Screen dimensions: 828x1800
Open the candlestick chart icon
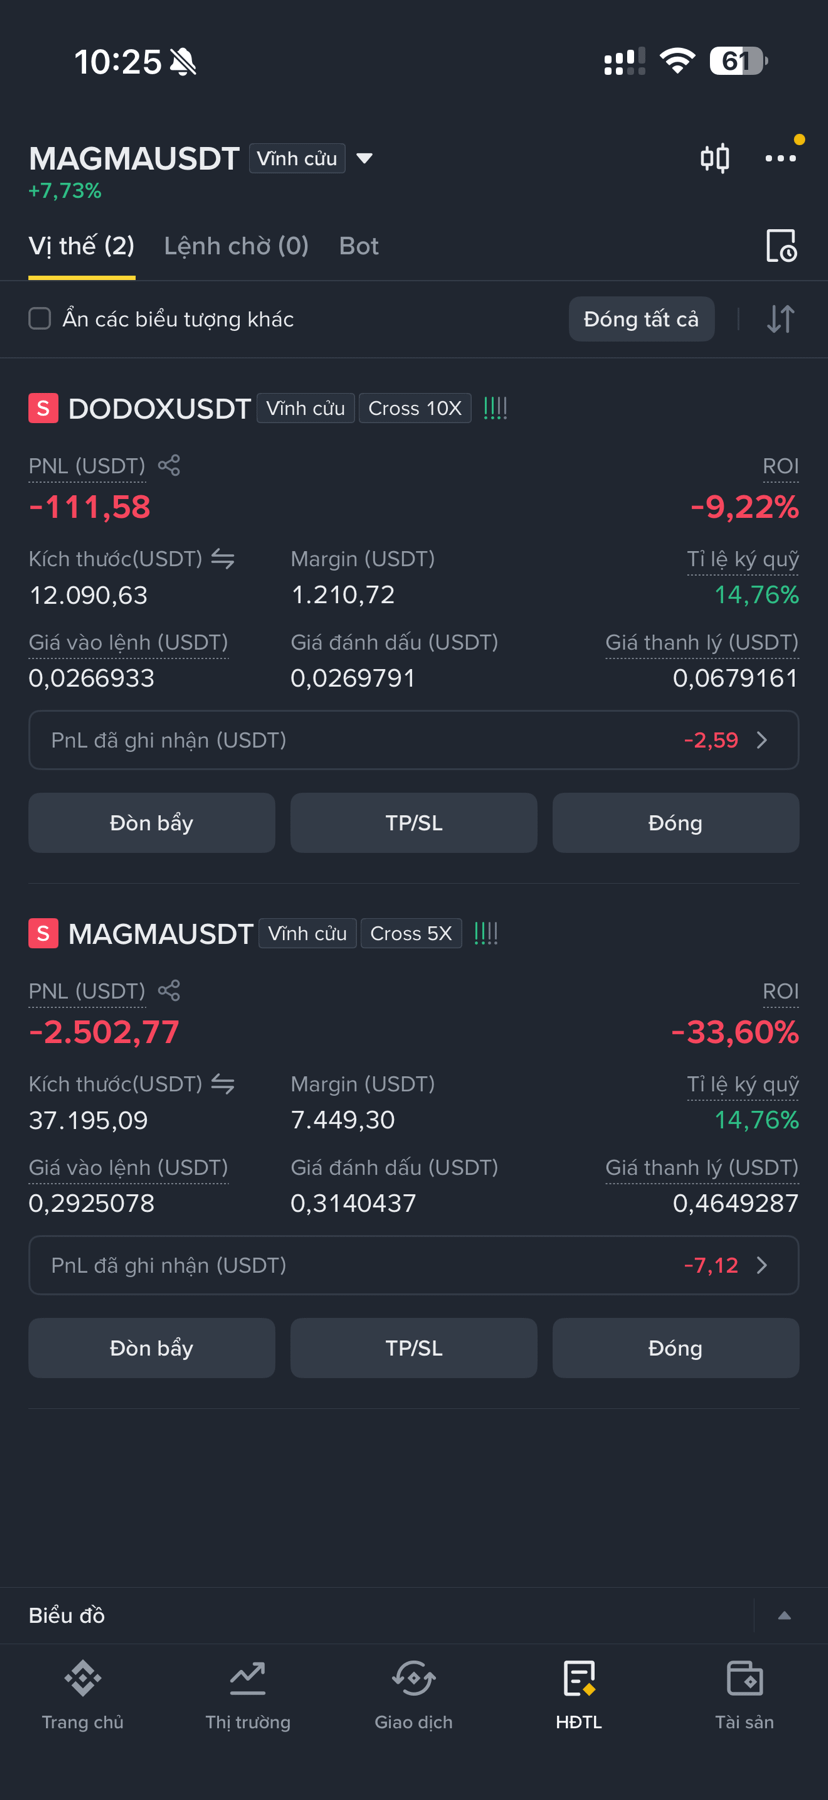[715, 158]
